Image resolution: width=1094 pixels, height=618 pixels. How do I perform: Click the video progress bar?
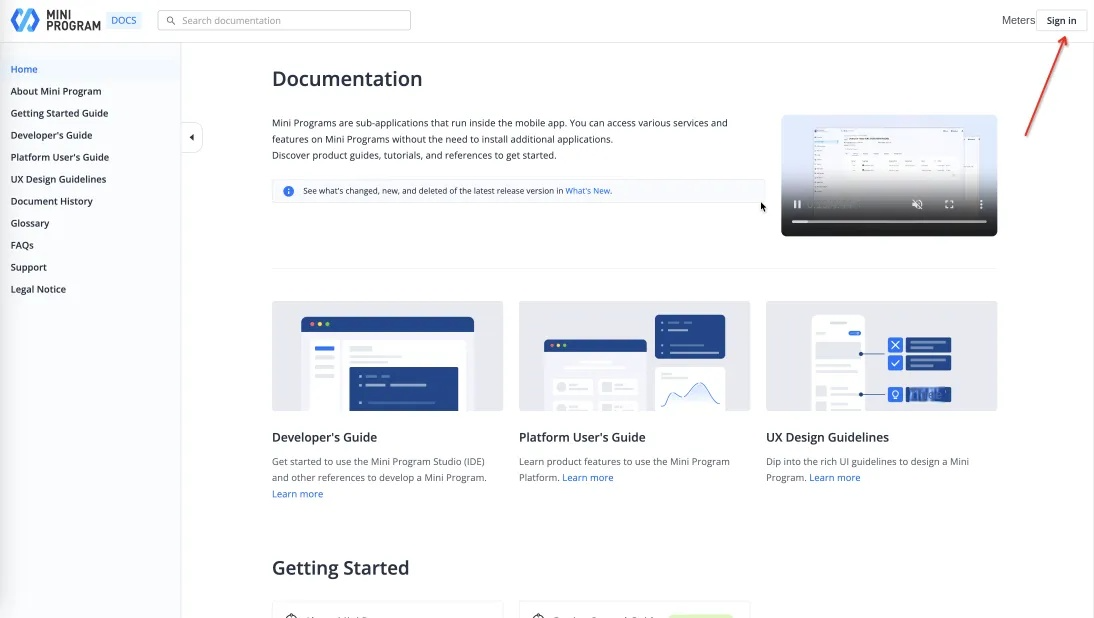coord(889,222)
